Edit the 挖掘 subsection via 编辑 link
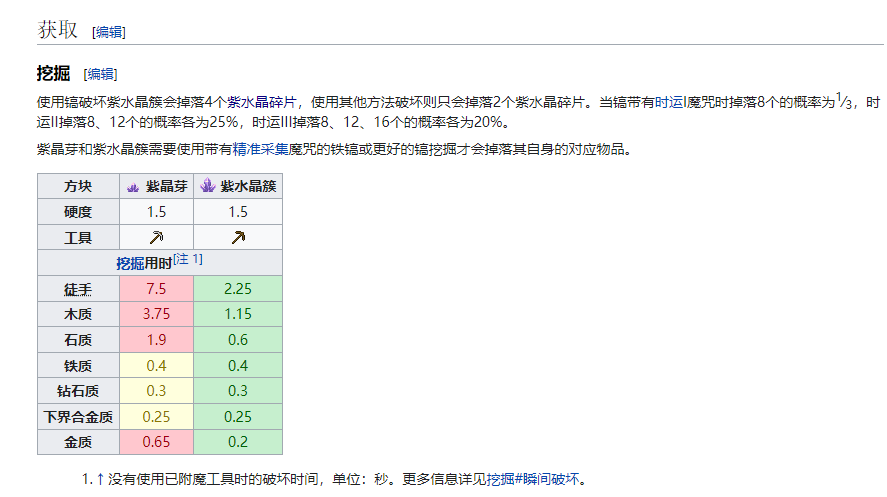This screenshot has height=497, width=887. click(x=100, y=74)
